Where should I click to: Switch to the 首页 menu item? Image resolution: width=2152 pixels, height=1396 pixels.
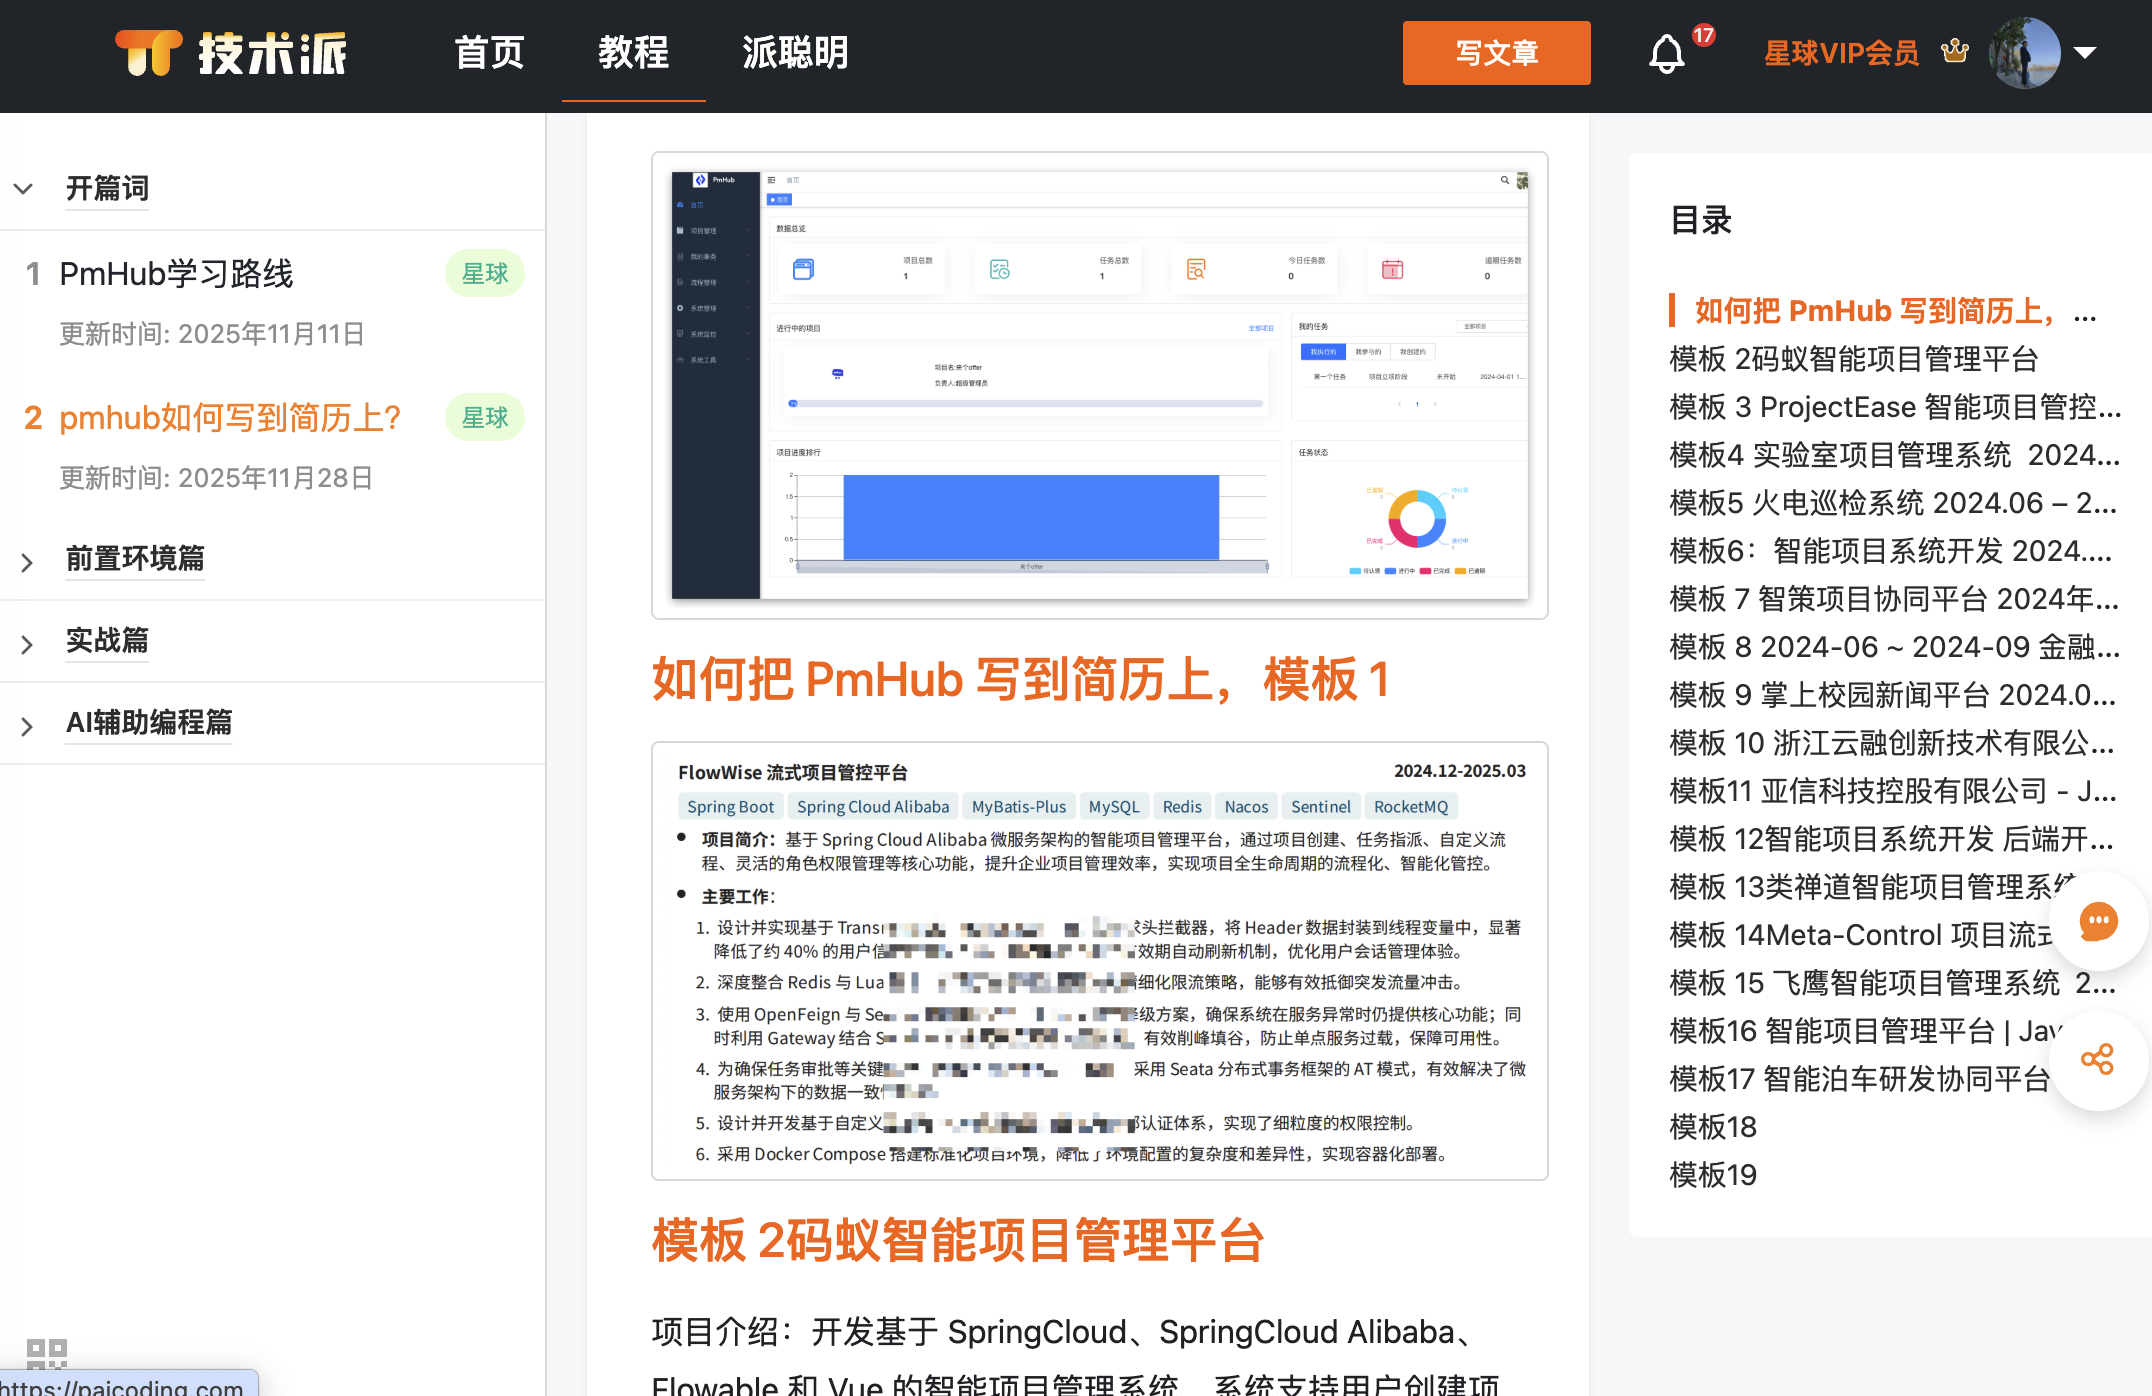coord(489,52)
